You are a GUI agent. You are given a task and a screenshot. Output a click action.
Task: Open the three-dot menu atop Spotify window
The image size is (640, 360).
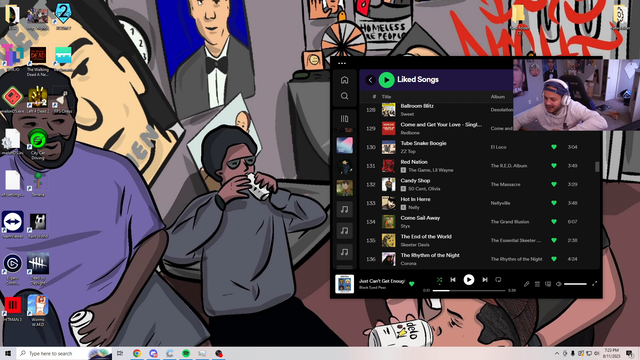click(x=342, y=63)
